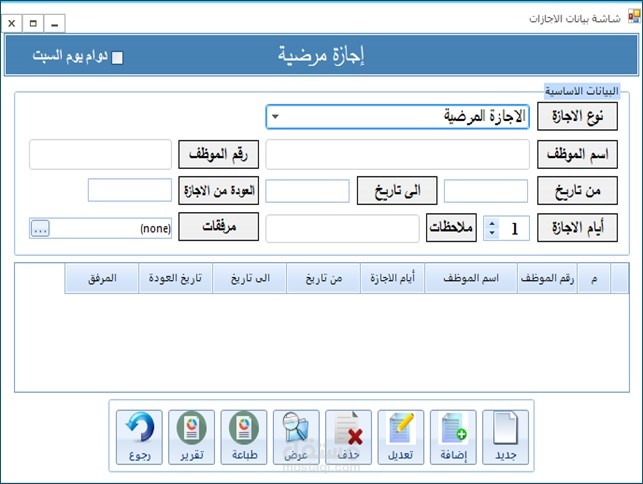Click the ملاحظات label button
The width and height of the screenshot is (643, 484).
[x=451, y=227]
